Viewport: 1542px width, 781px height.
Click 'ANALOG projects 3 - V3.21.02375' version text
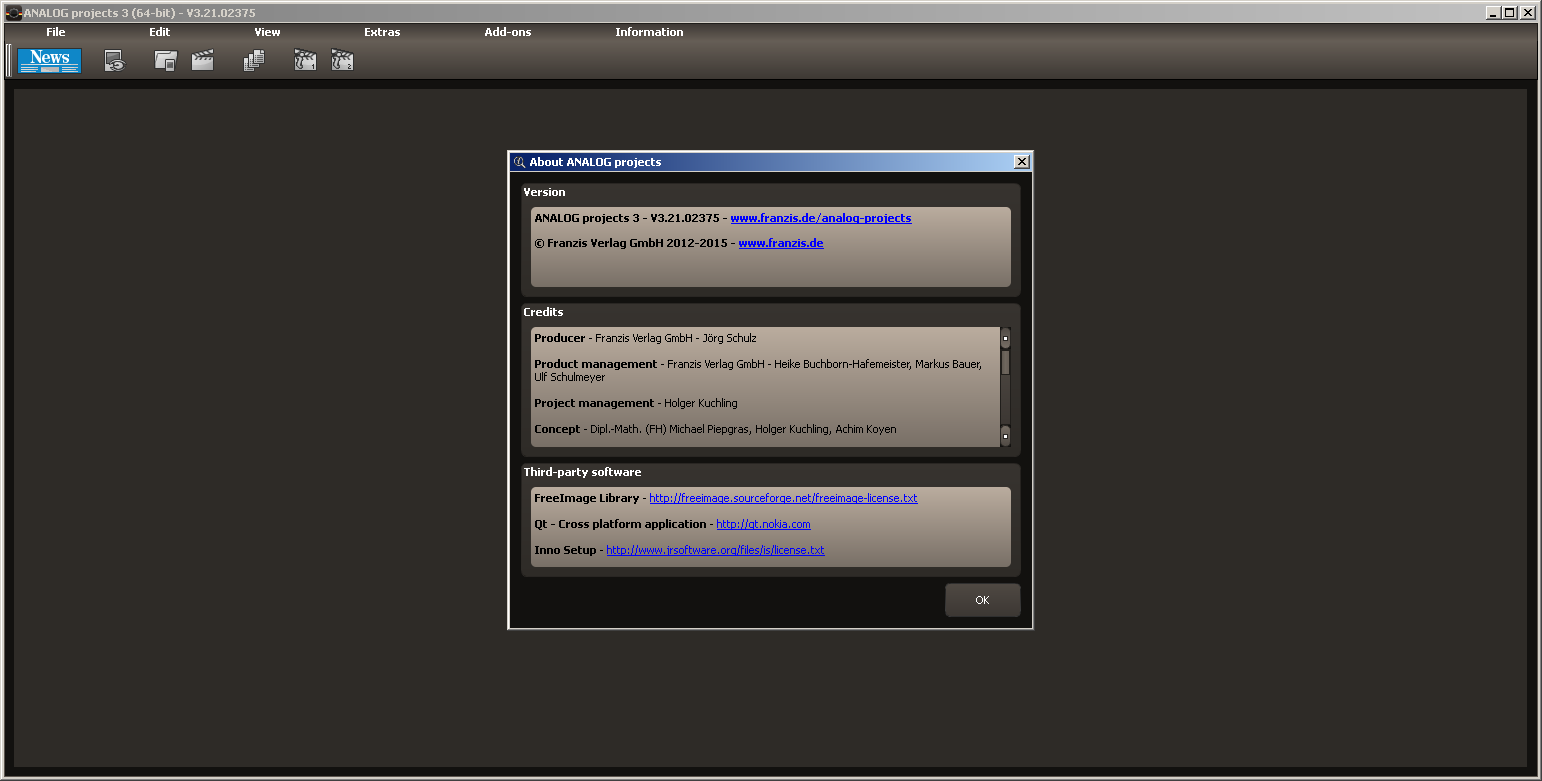627,218
